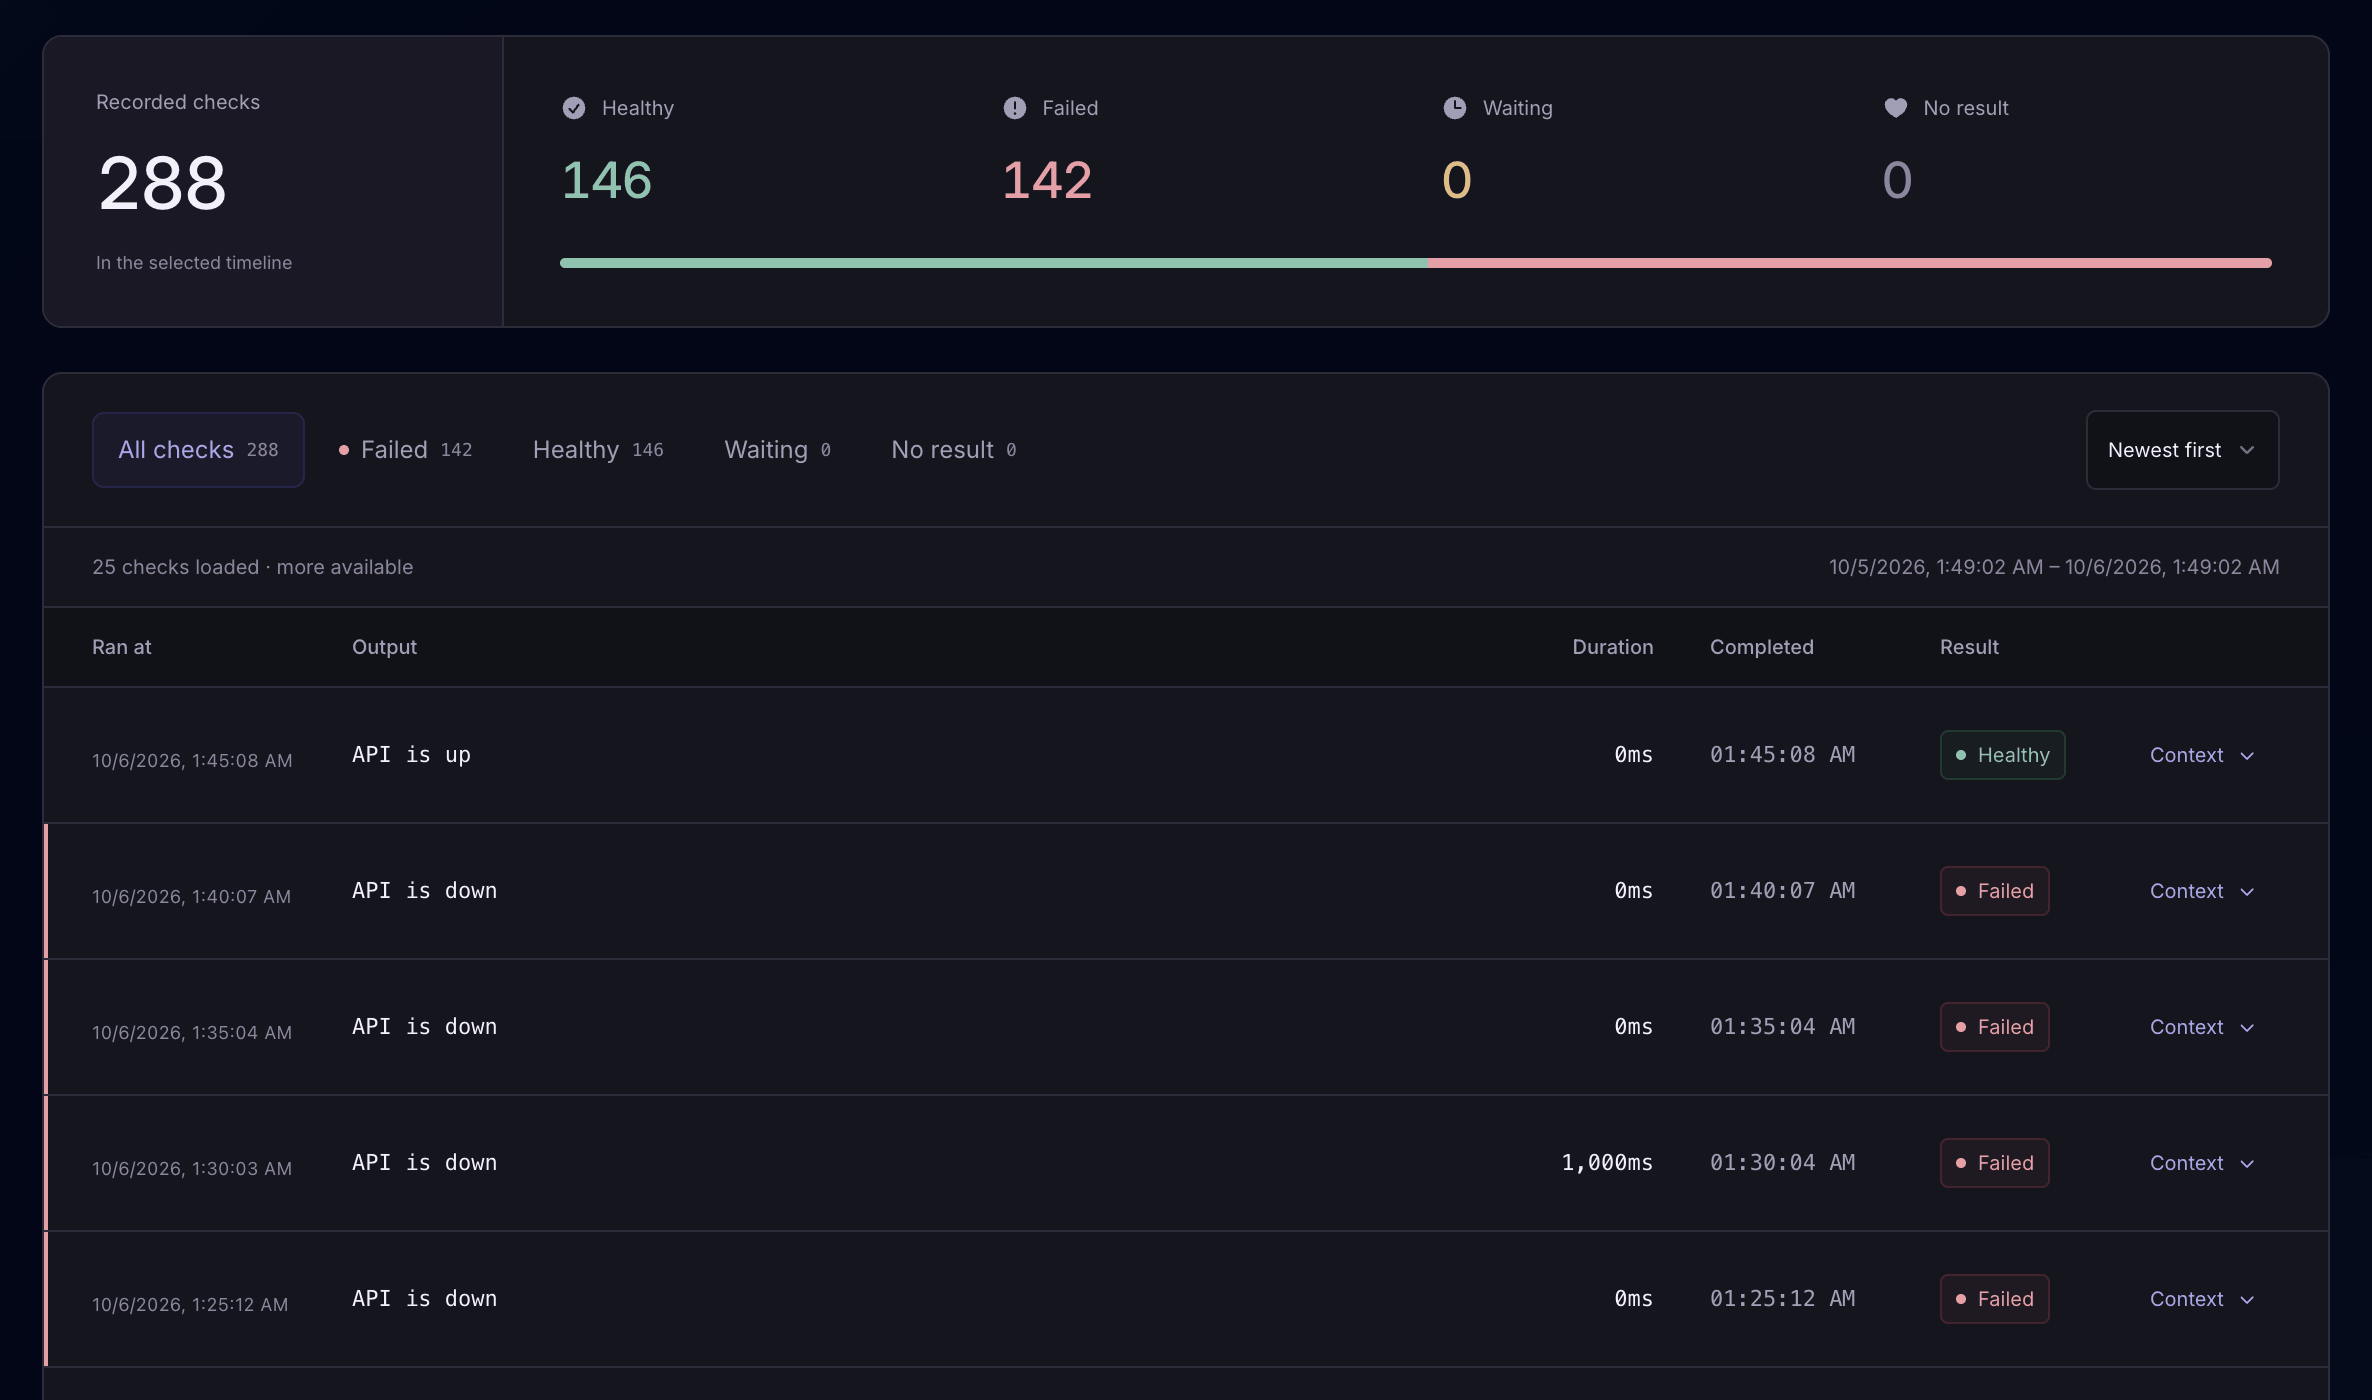Click 'API is down' in the 1:35:04 AM row
2372x1400 pixels.
point(425,1027)
